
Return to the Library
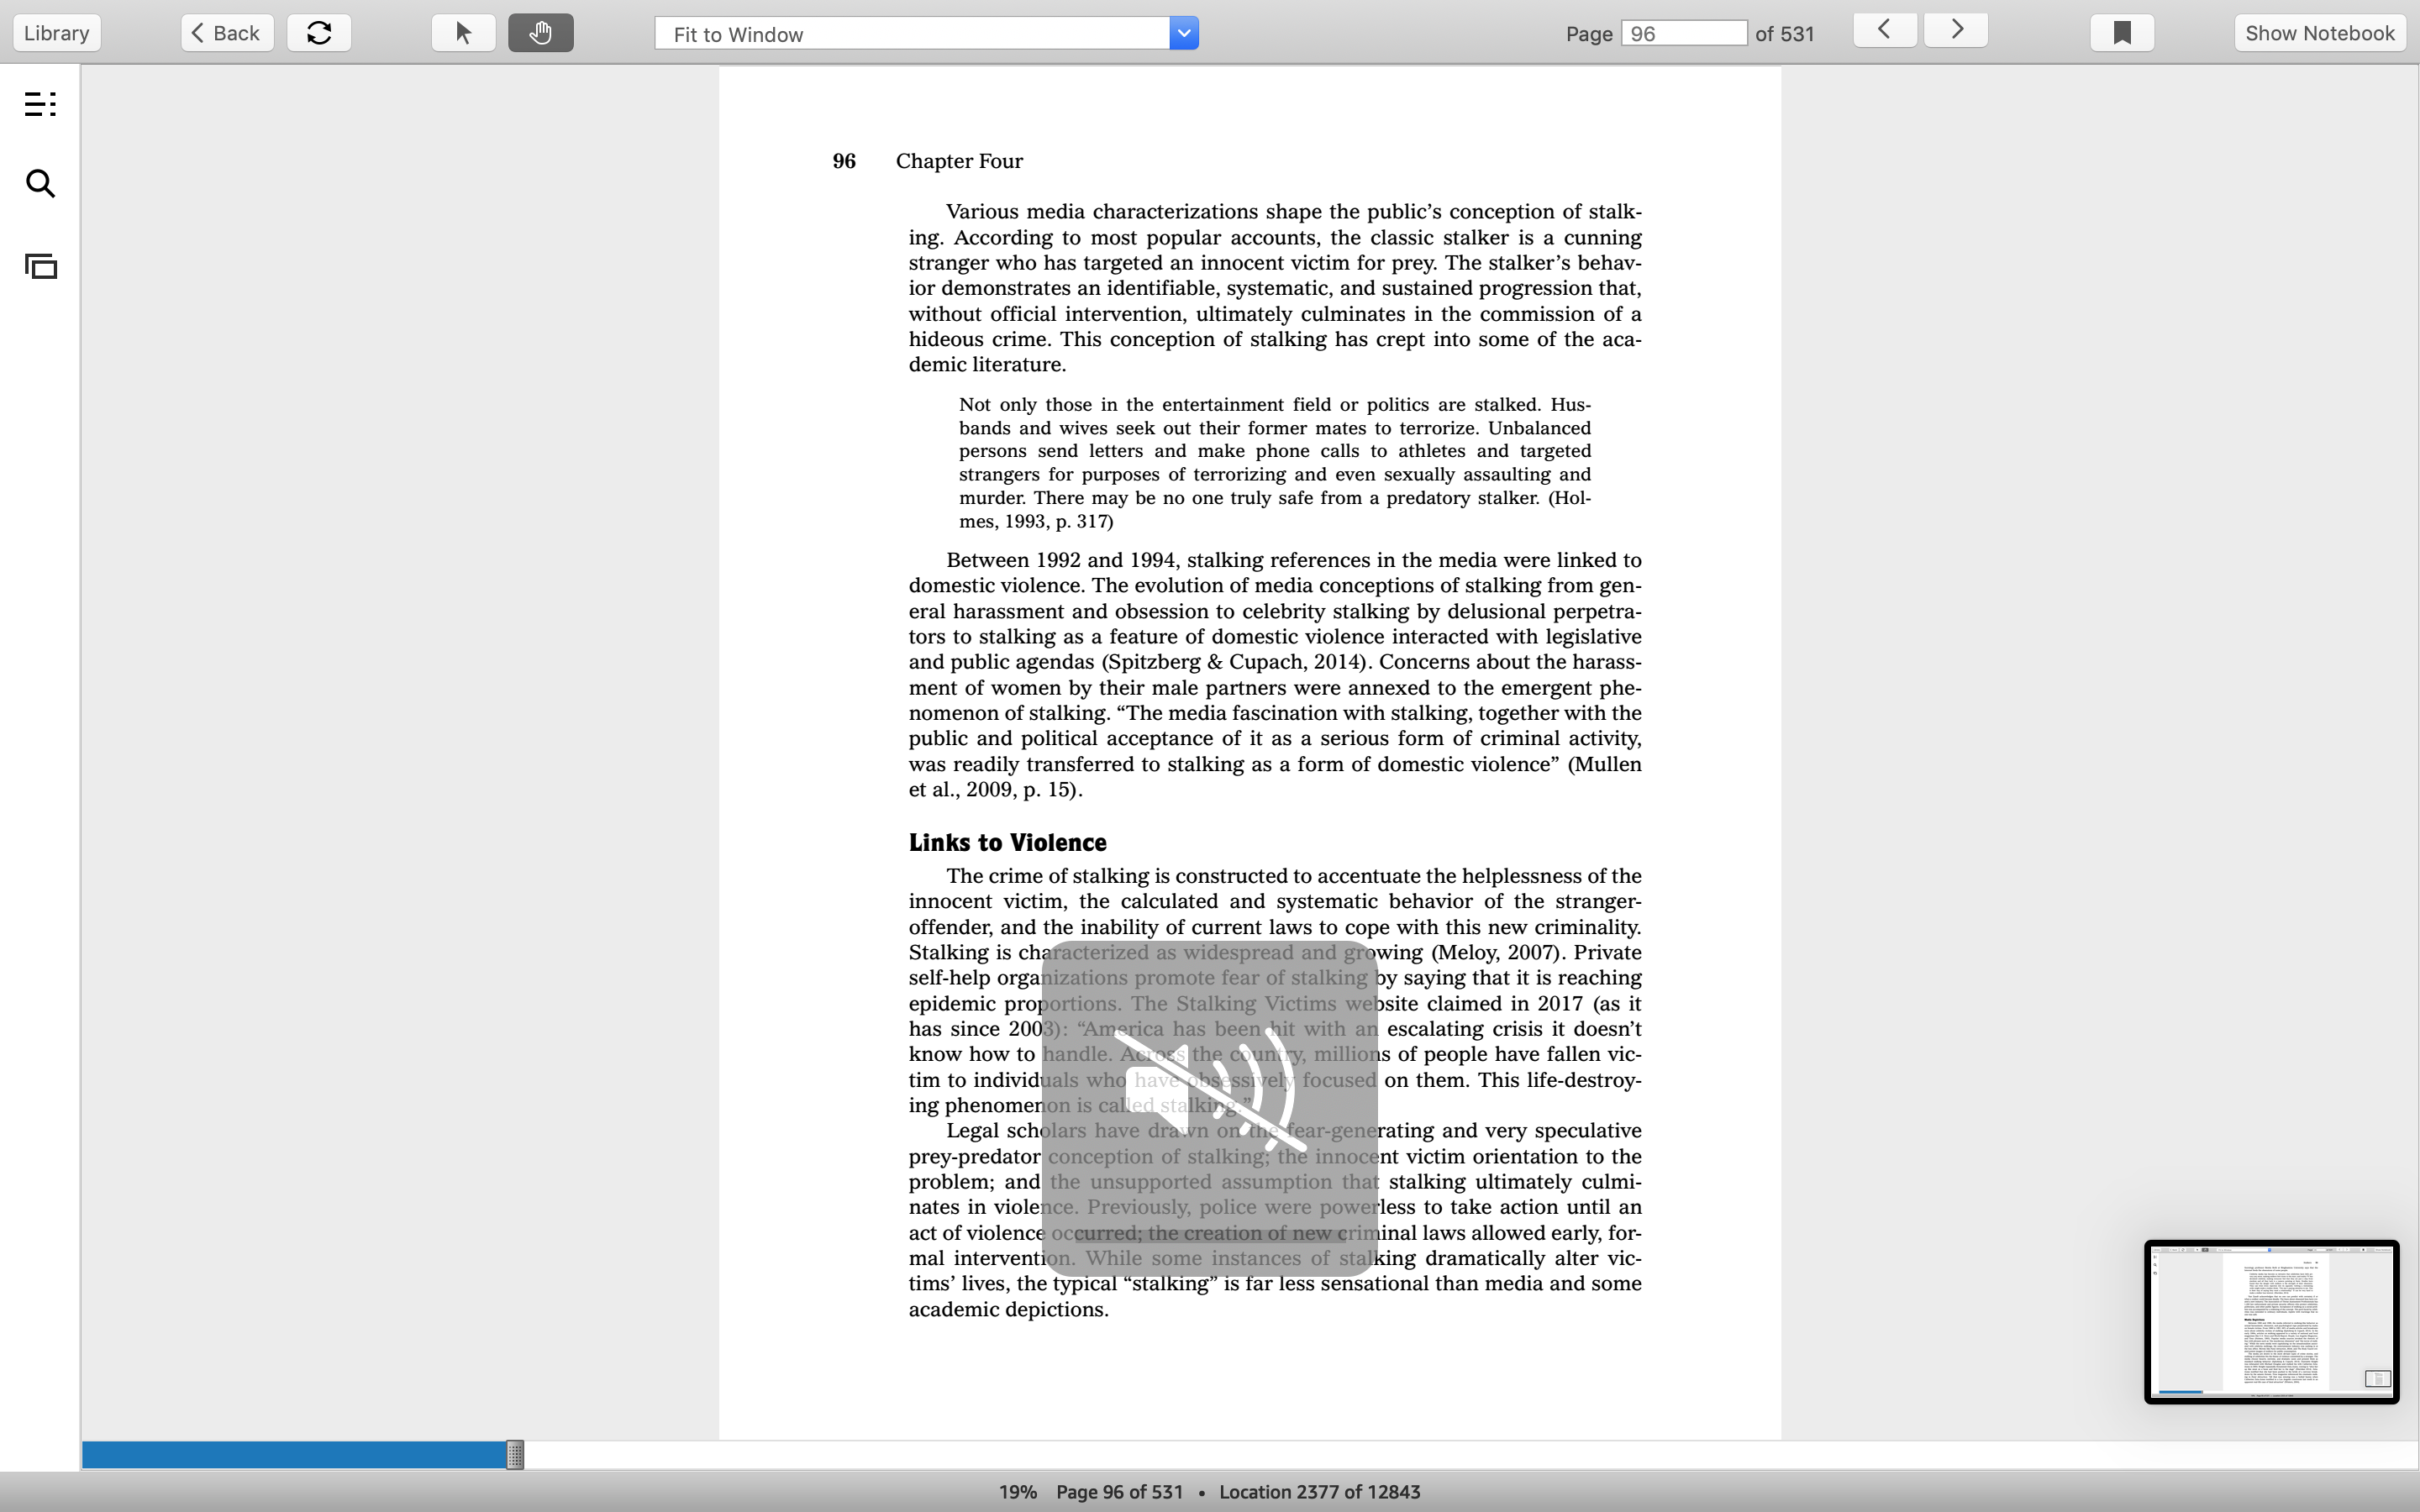57,33
